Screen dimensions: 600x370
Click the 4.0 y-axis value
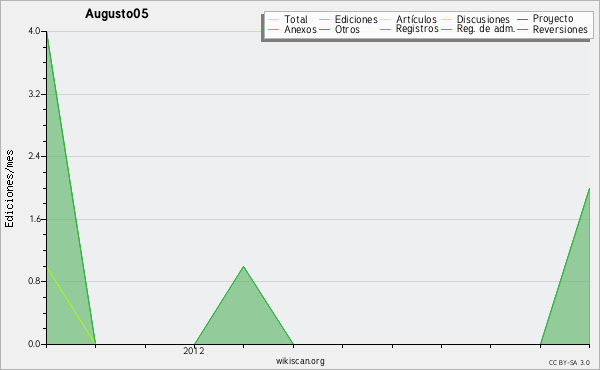pyautogui.click(x=34, y=31)
